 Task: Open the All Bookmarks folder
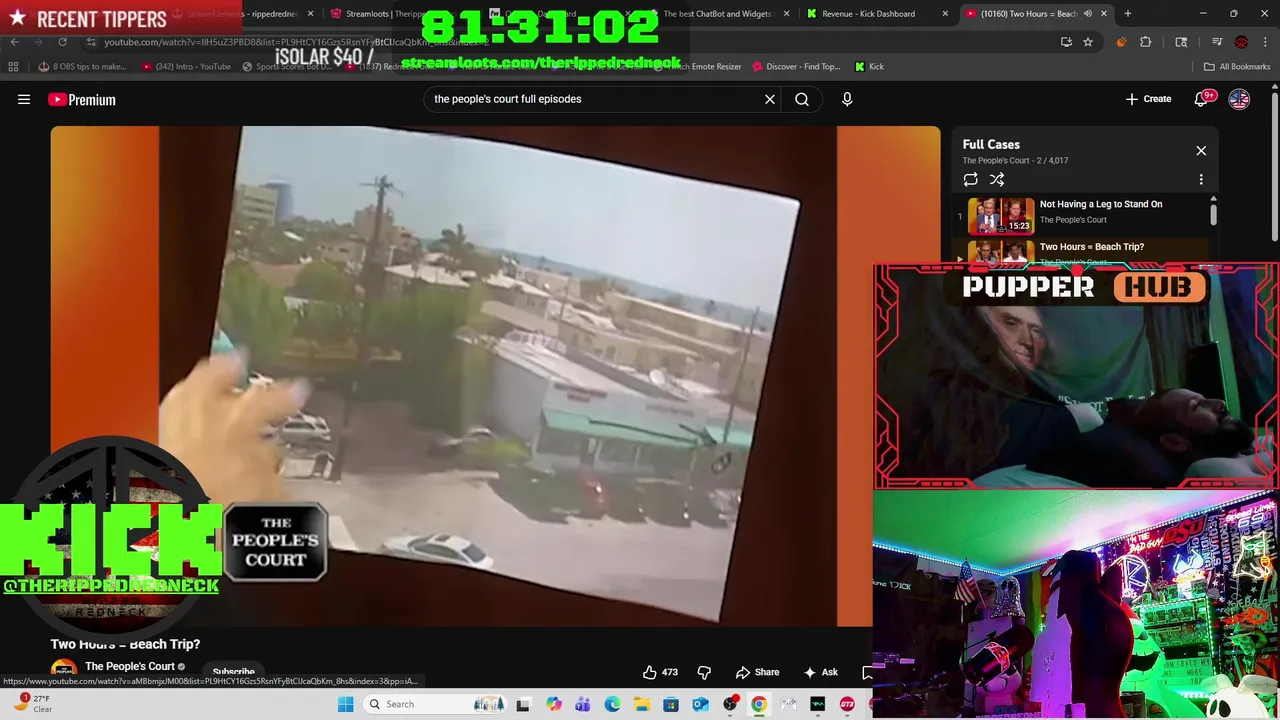coord(1237,67)
